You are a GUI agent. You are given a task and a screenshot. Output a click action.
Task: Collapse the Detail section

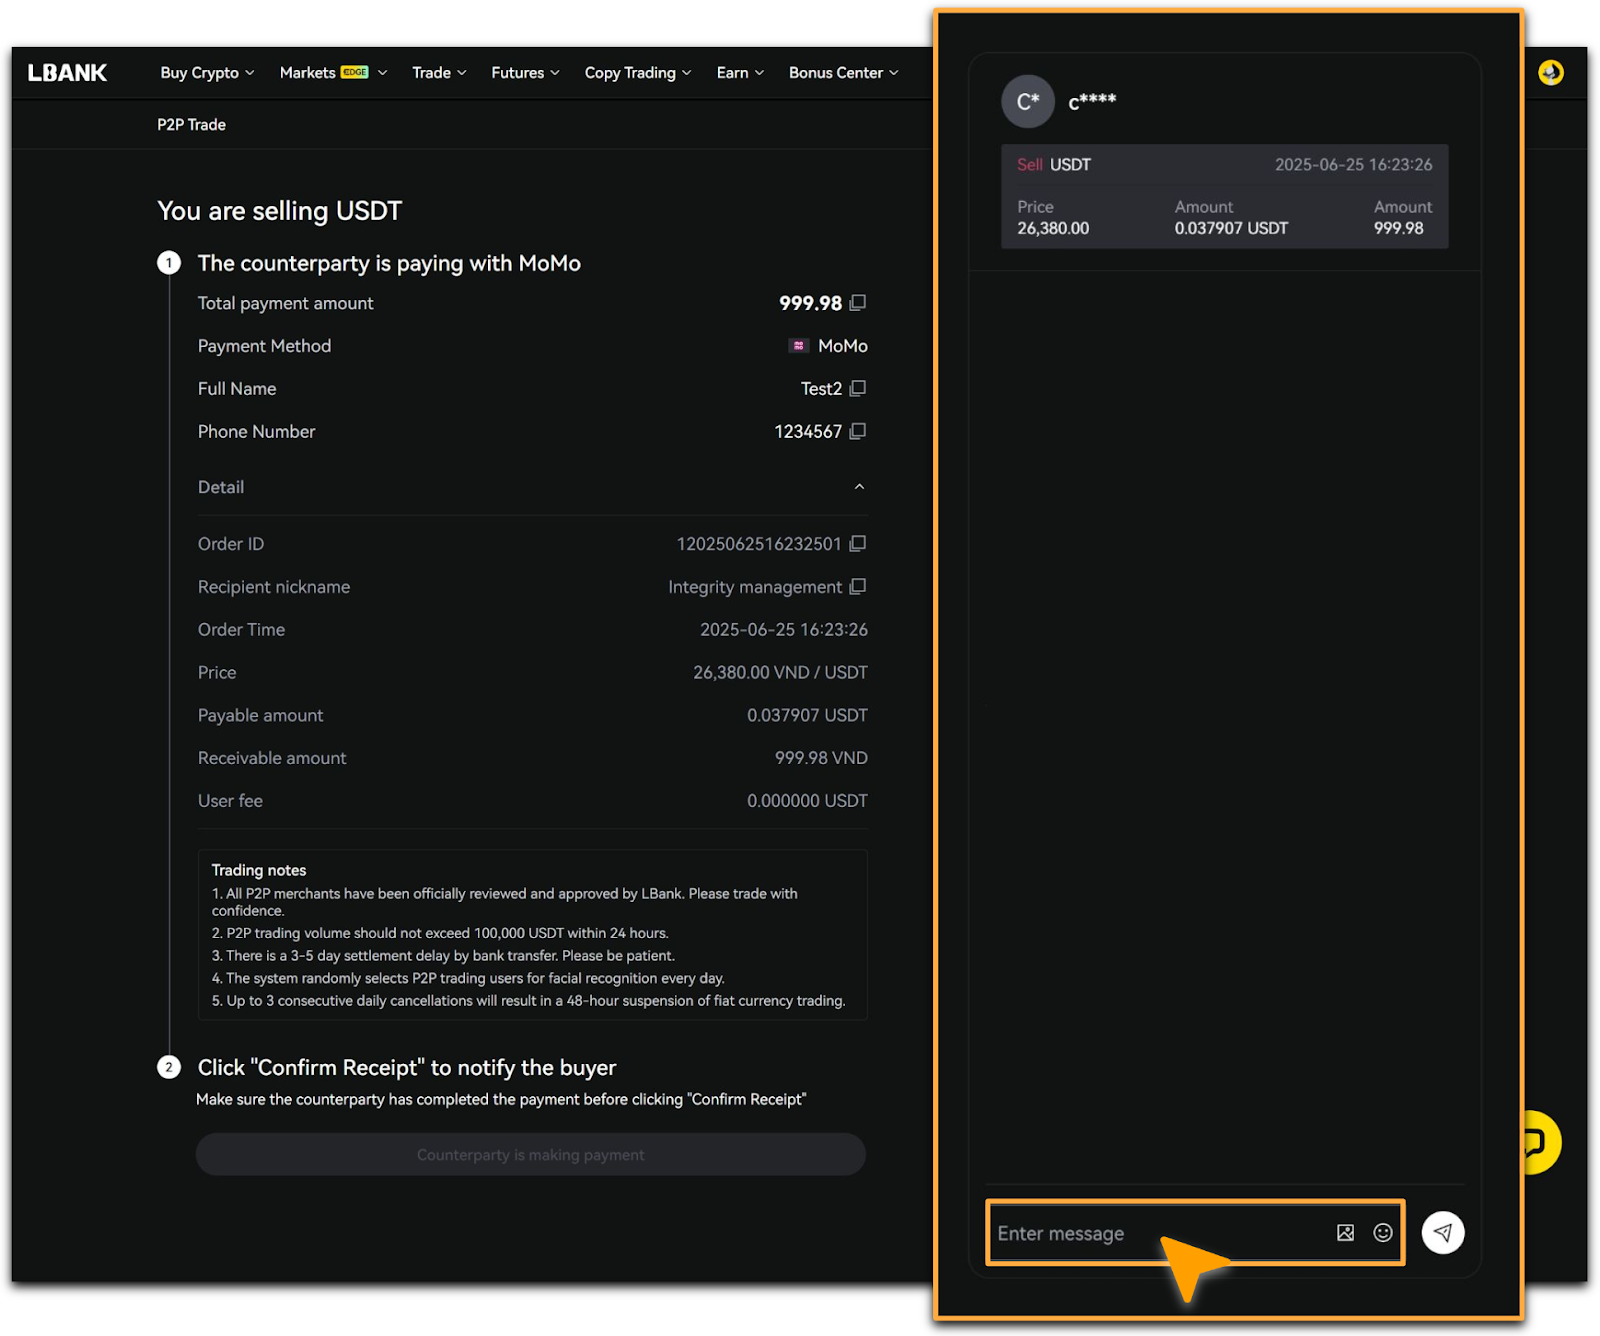tap(858, 487)
